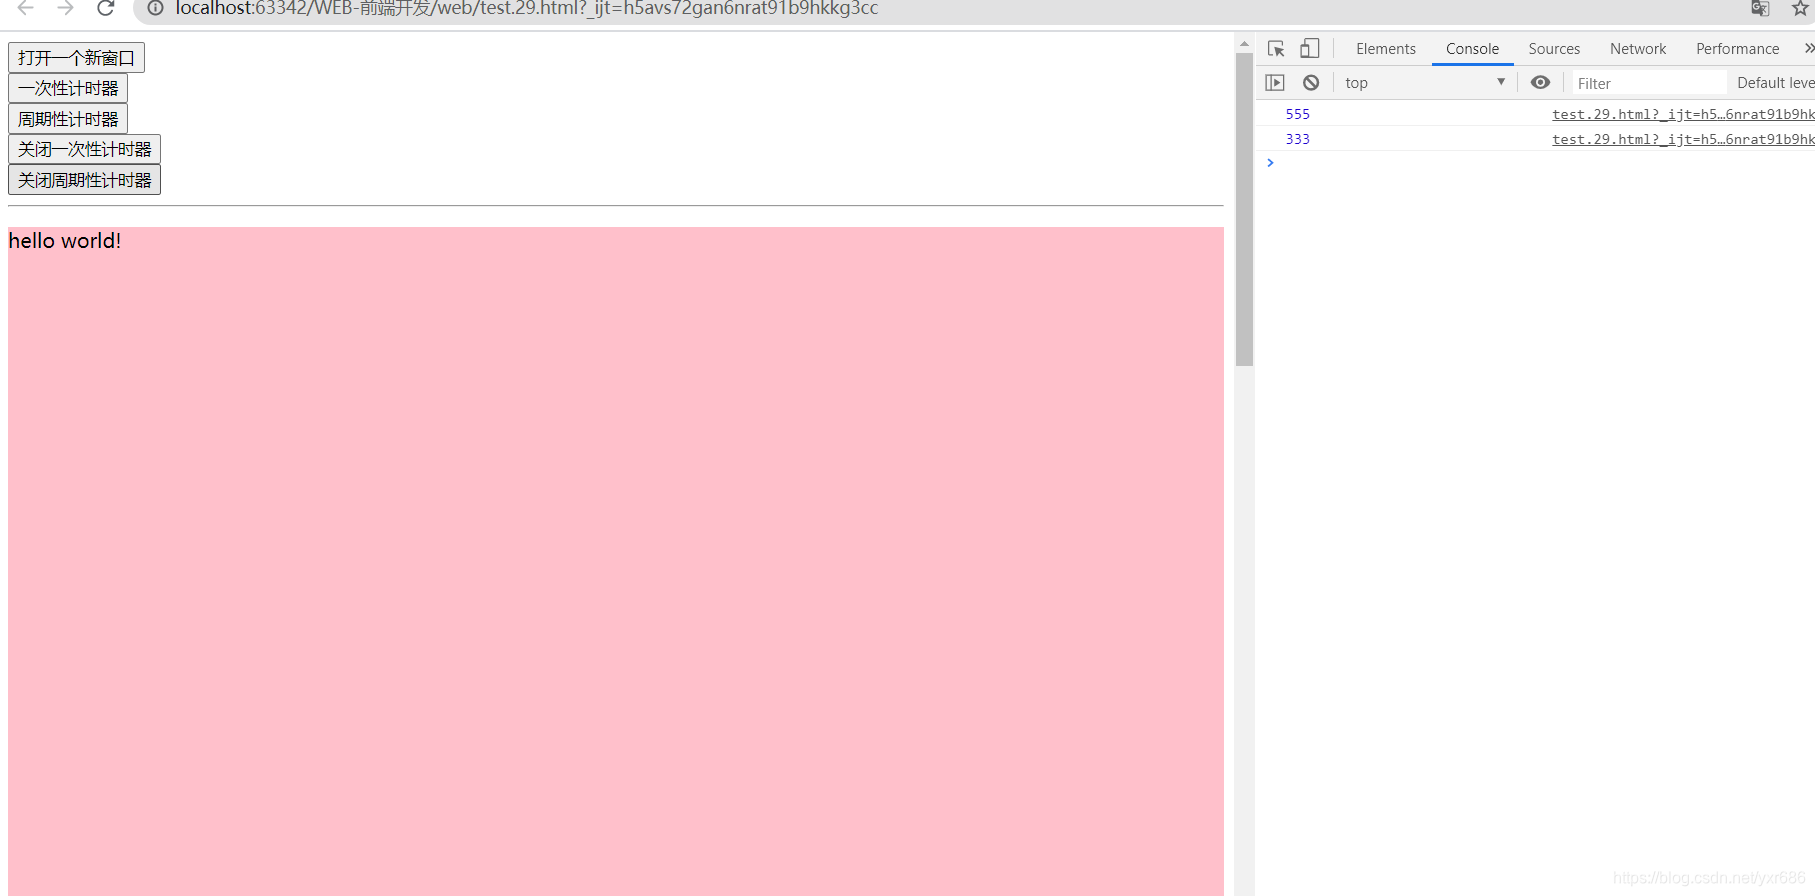
Task: Click the browser forward arrow
Action: coord(66,8)
